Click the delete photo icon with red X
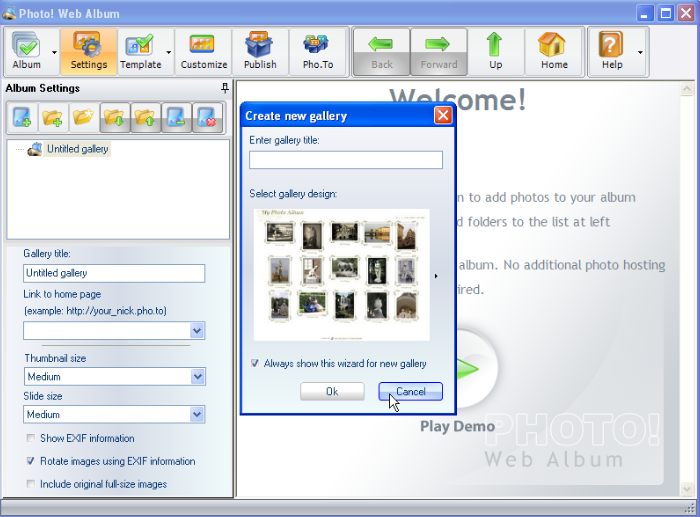Viewport: 700px width, 517px height. (x=208, y=117)
